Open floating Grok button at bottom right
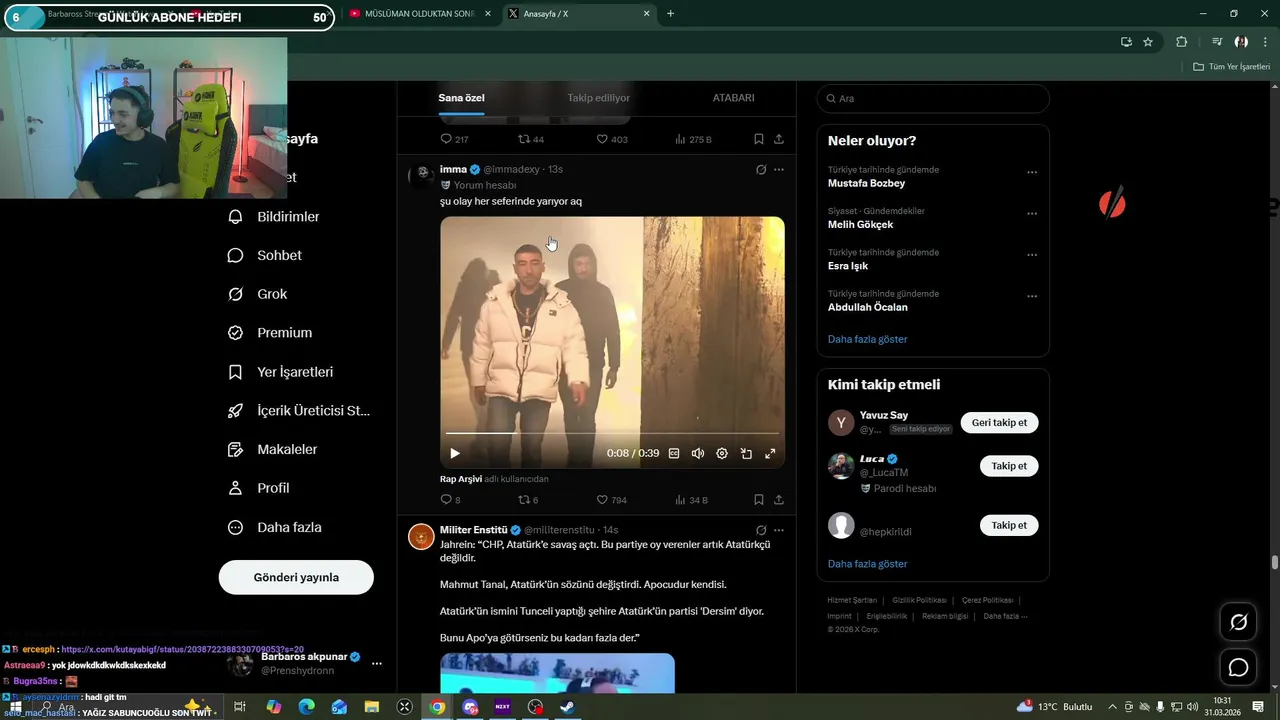The width and height of the screenshot is (1280, 720). pos(1238,622)
